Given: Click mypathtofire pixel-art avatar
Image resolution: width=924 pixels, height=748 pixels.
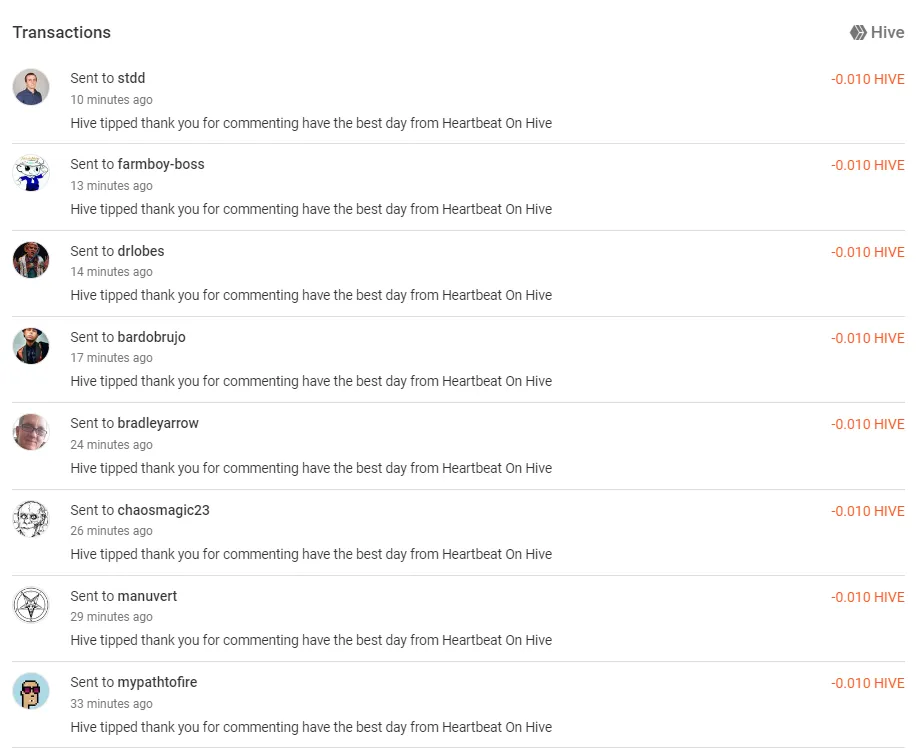Looking at the screenshot, I should point(31,691).
